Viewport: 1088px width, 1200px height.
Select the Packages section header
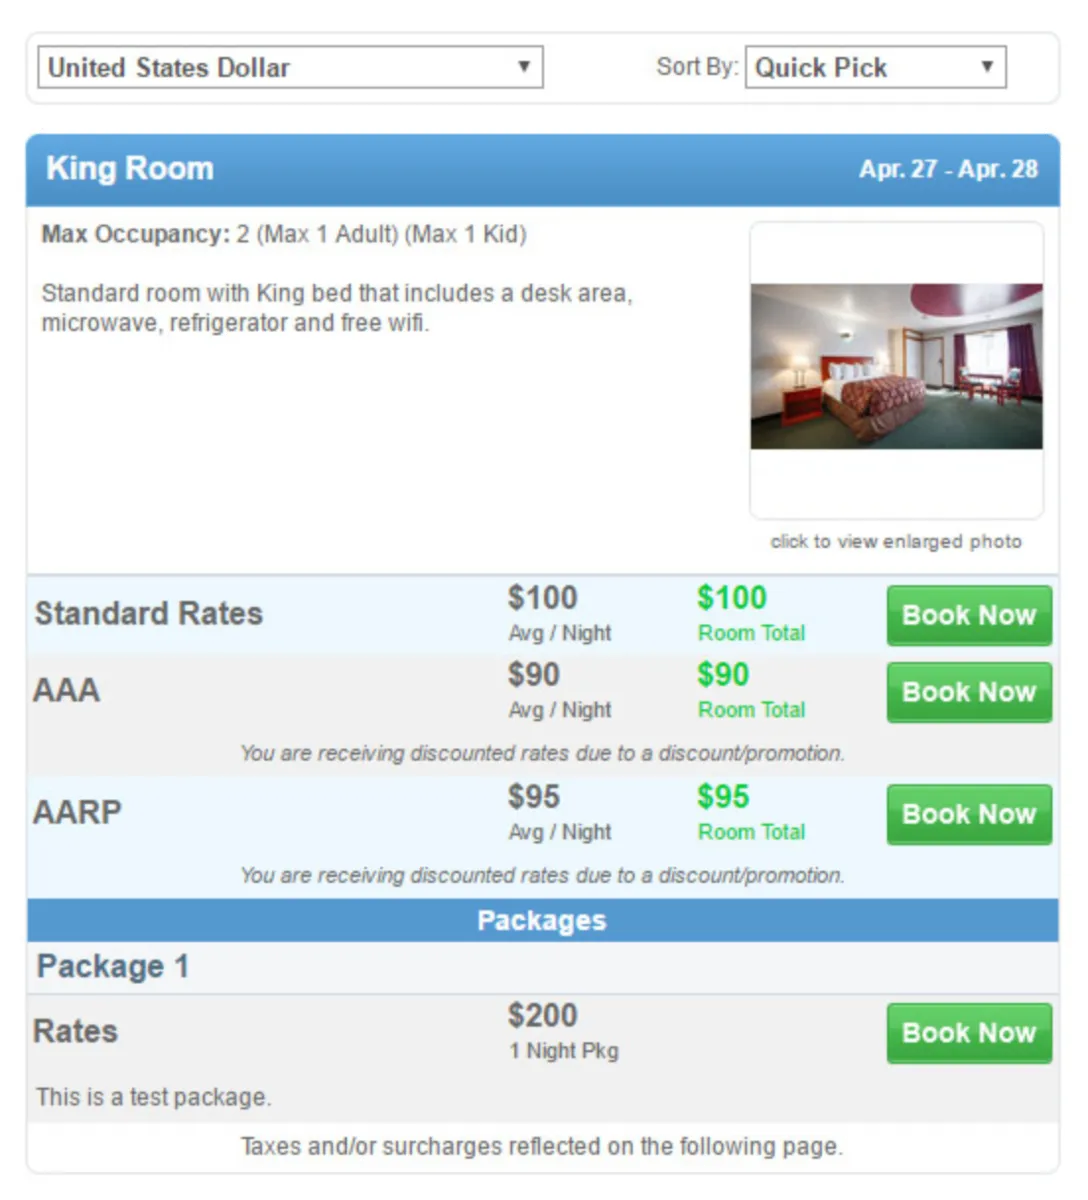point(542,920)
